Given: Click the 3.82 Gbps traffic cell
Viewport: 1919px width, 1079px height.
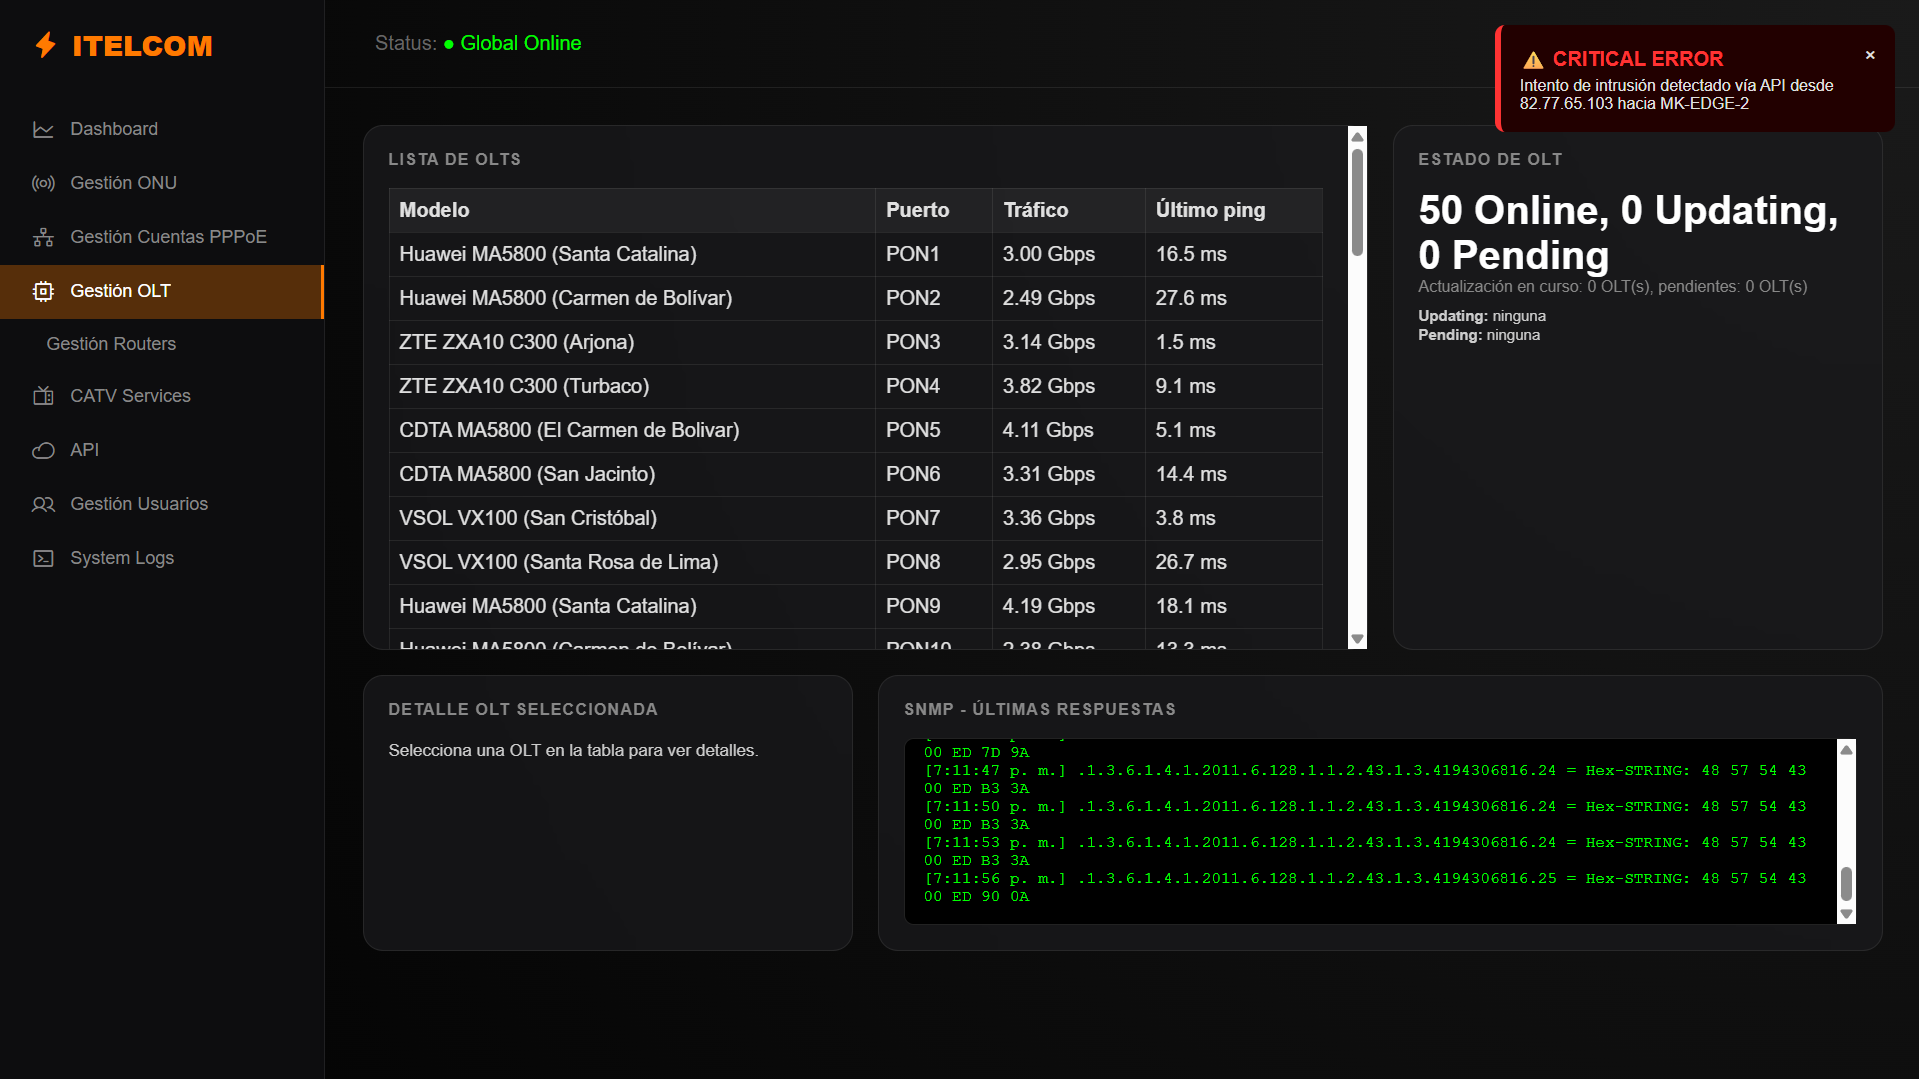Looking at the screenshot, I should point(1069,386).
